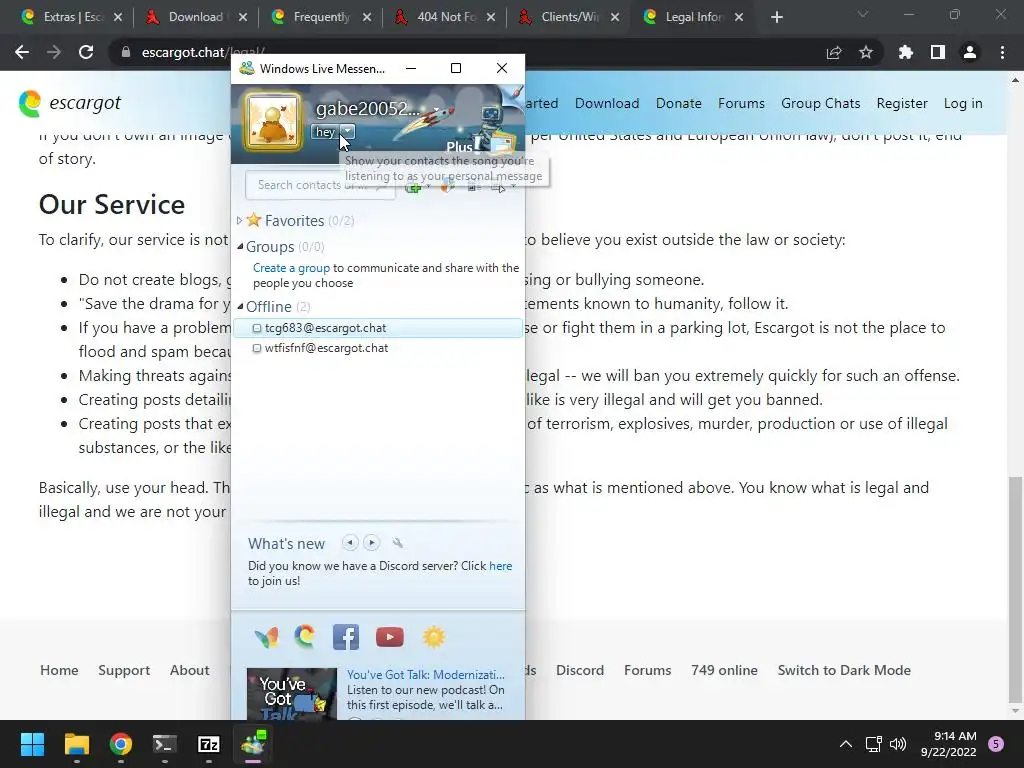
Task: Open Chrome three-dot menu
Action: [x=1002, y=52]
